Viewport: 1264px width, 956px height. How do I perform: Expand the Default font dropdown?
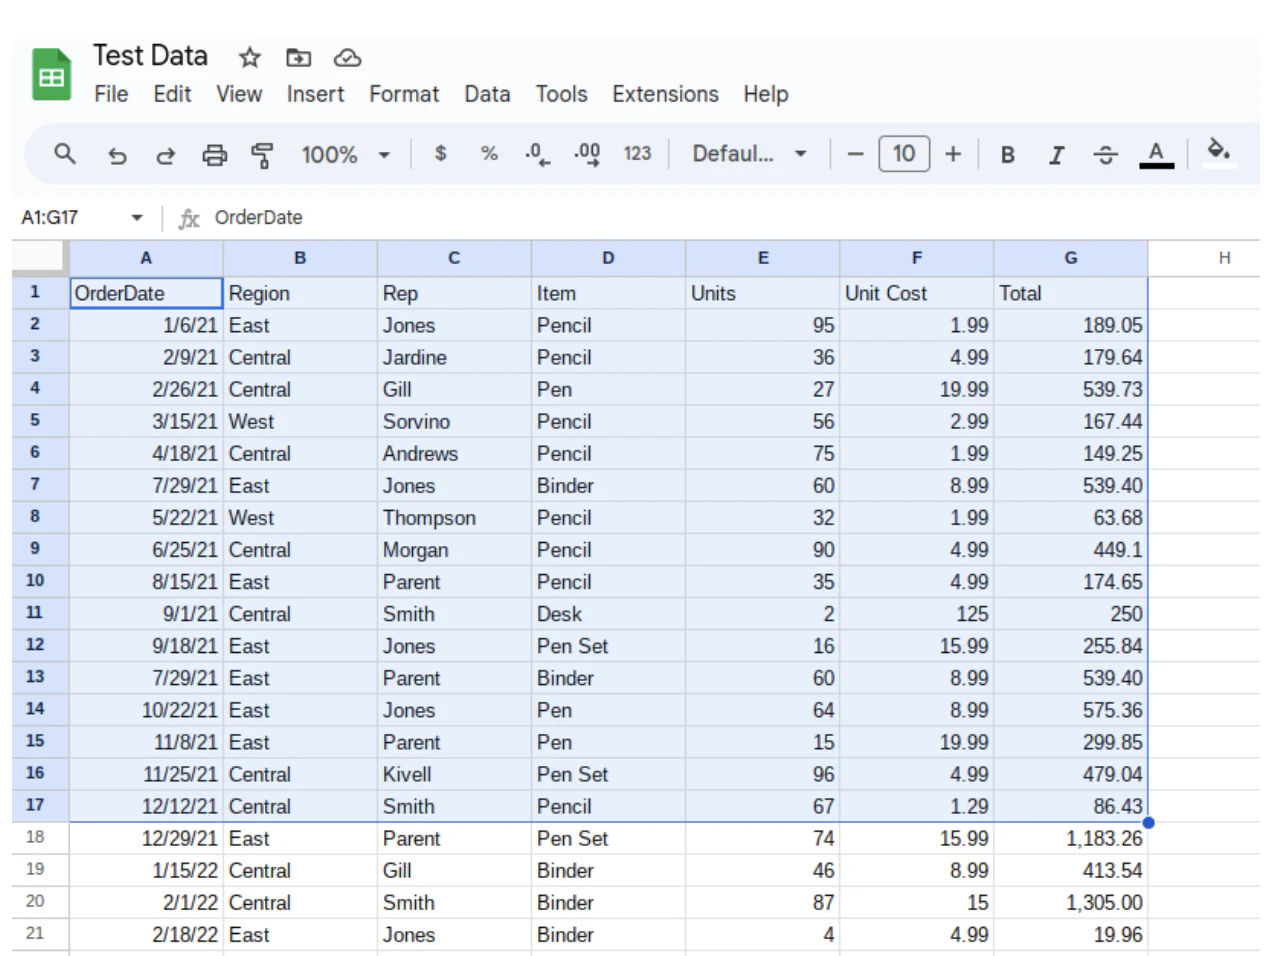(x=750, y=154)
